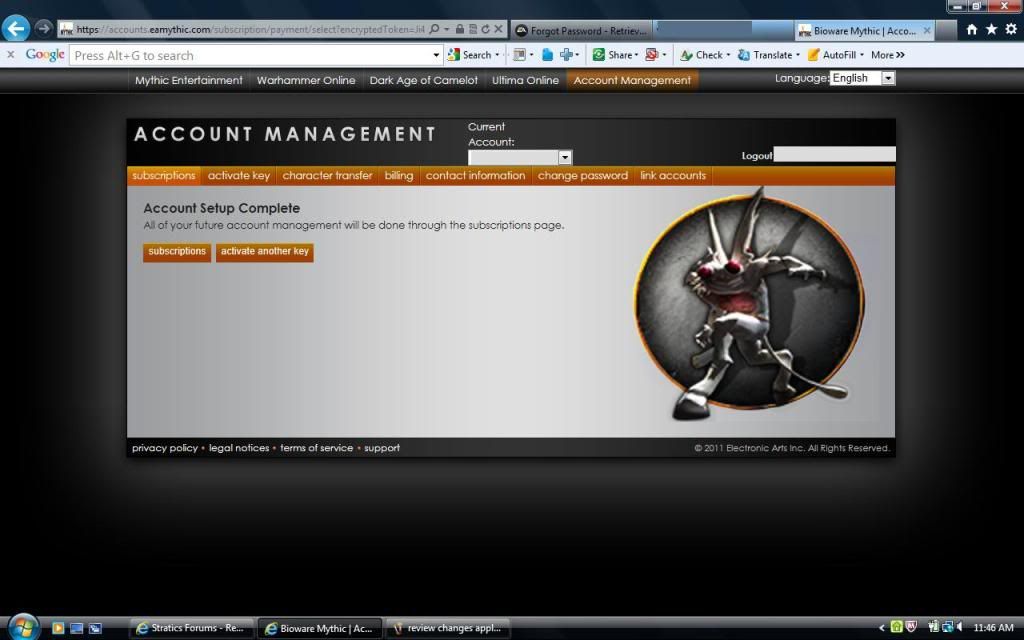Click the orange subscriptions button below the message
Image resolution: width=1024 pixels, height=640 pixels.
(x=177, y=252)
